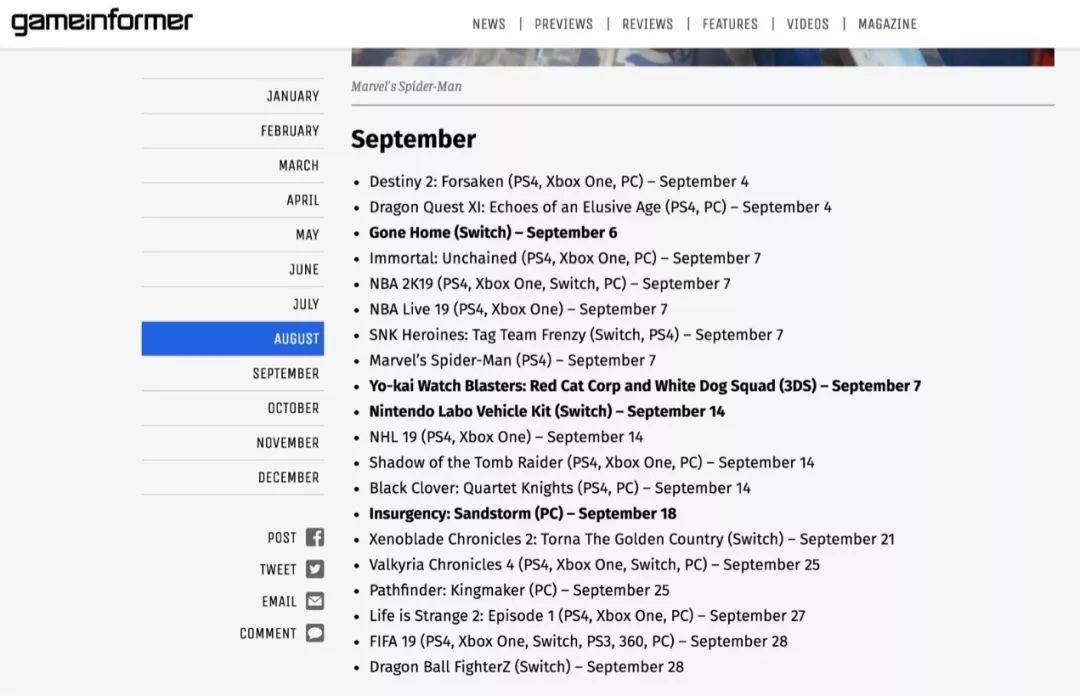The width and height of the screenshot is (1080, 696).
Task: Click the EMAIL share label
Action: tap(279, 602)
